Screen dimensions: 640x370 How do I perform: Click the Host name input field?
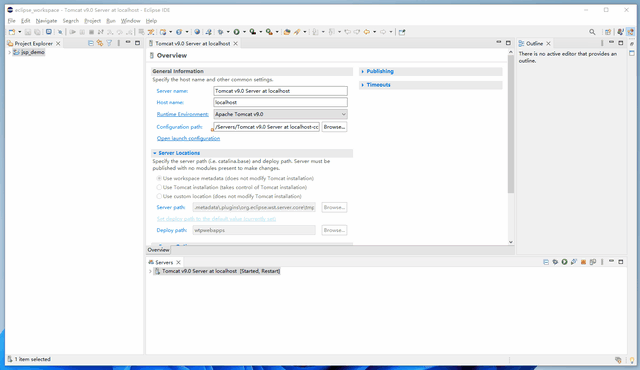coord(280,102)
